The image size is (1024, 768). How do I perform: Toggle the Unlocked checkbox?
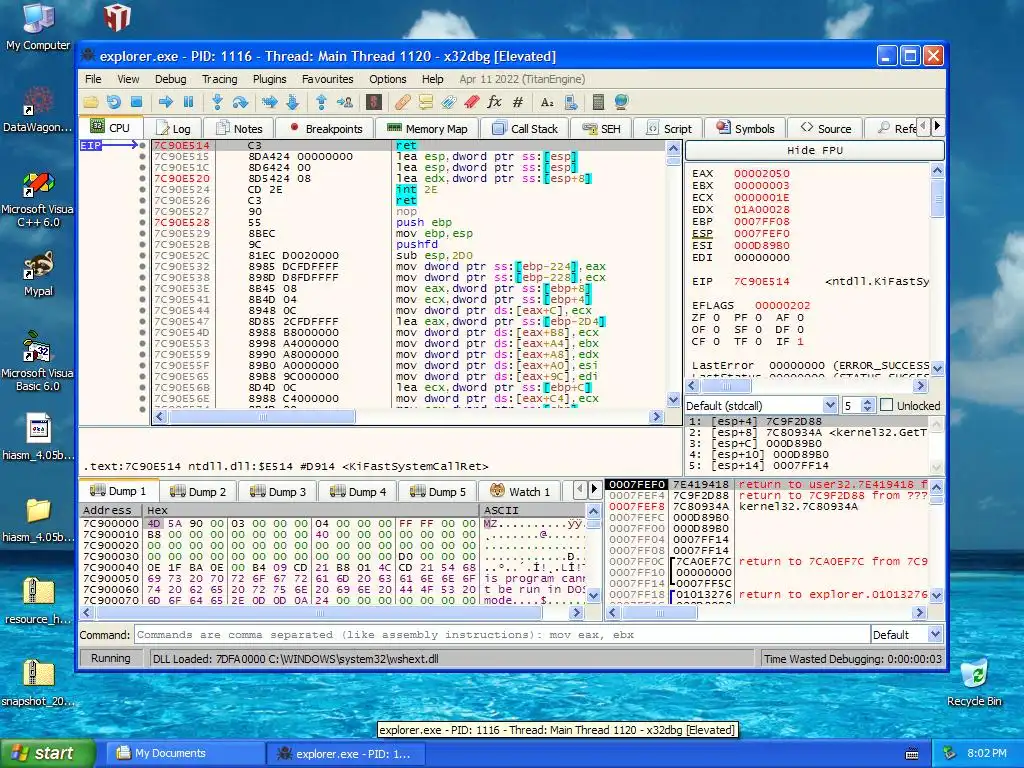(x=886, y=406)
